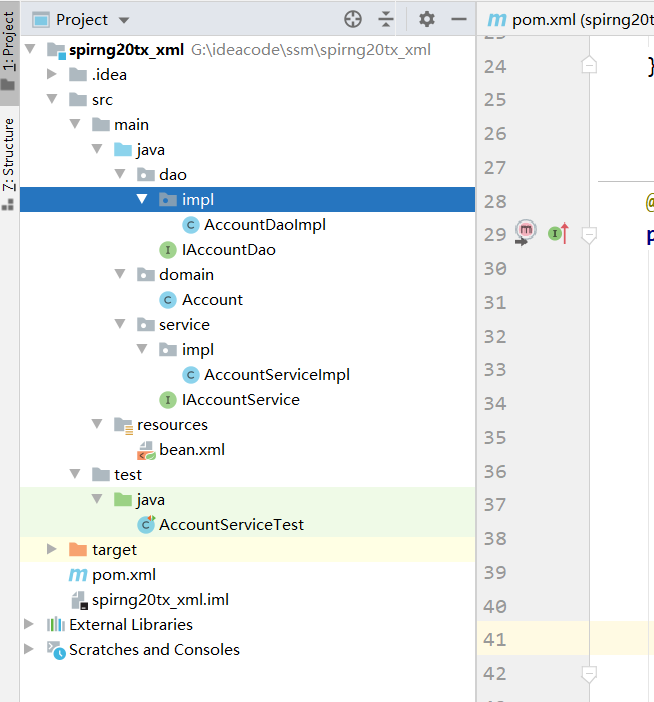This screenshot has height=702, width=654.
Task: Expand External Libraries node
Action: (29, 624)
